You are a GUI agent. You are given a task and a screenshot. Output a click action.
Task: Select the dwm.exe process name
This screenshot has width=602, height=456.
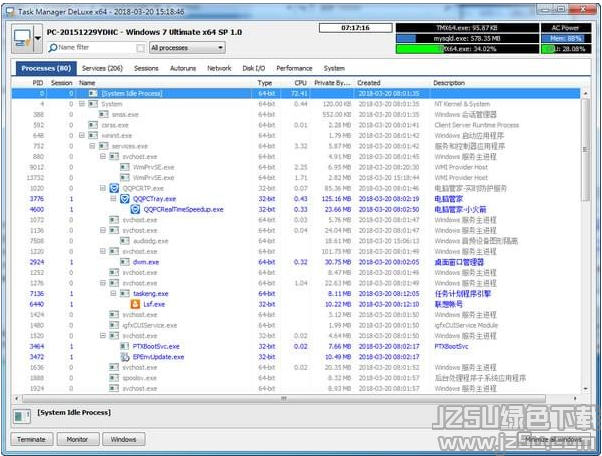[x=146, y=262]
